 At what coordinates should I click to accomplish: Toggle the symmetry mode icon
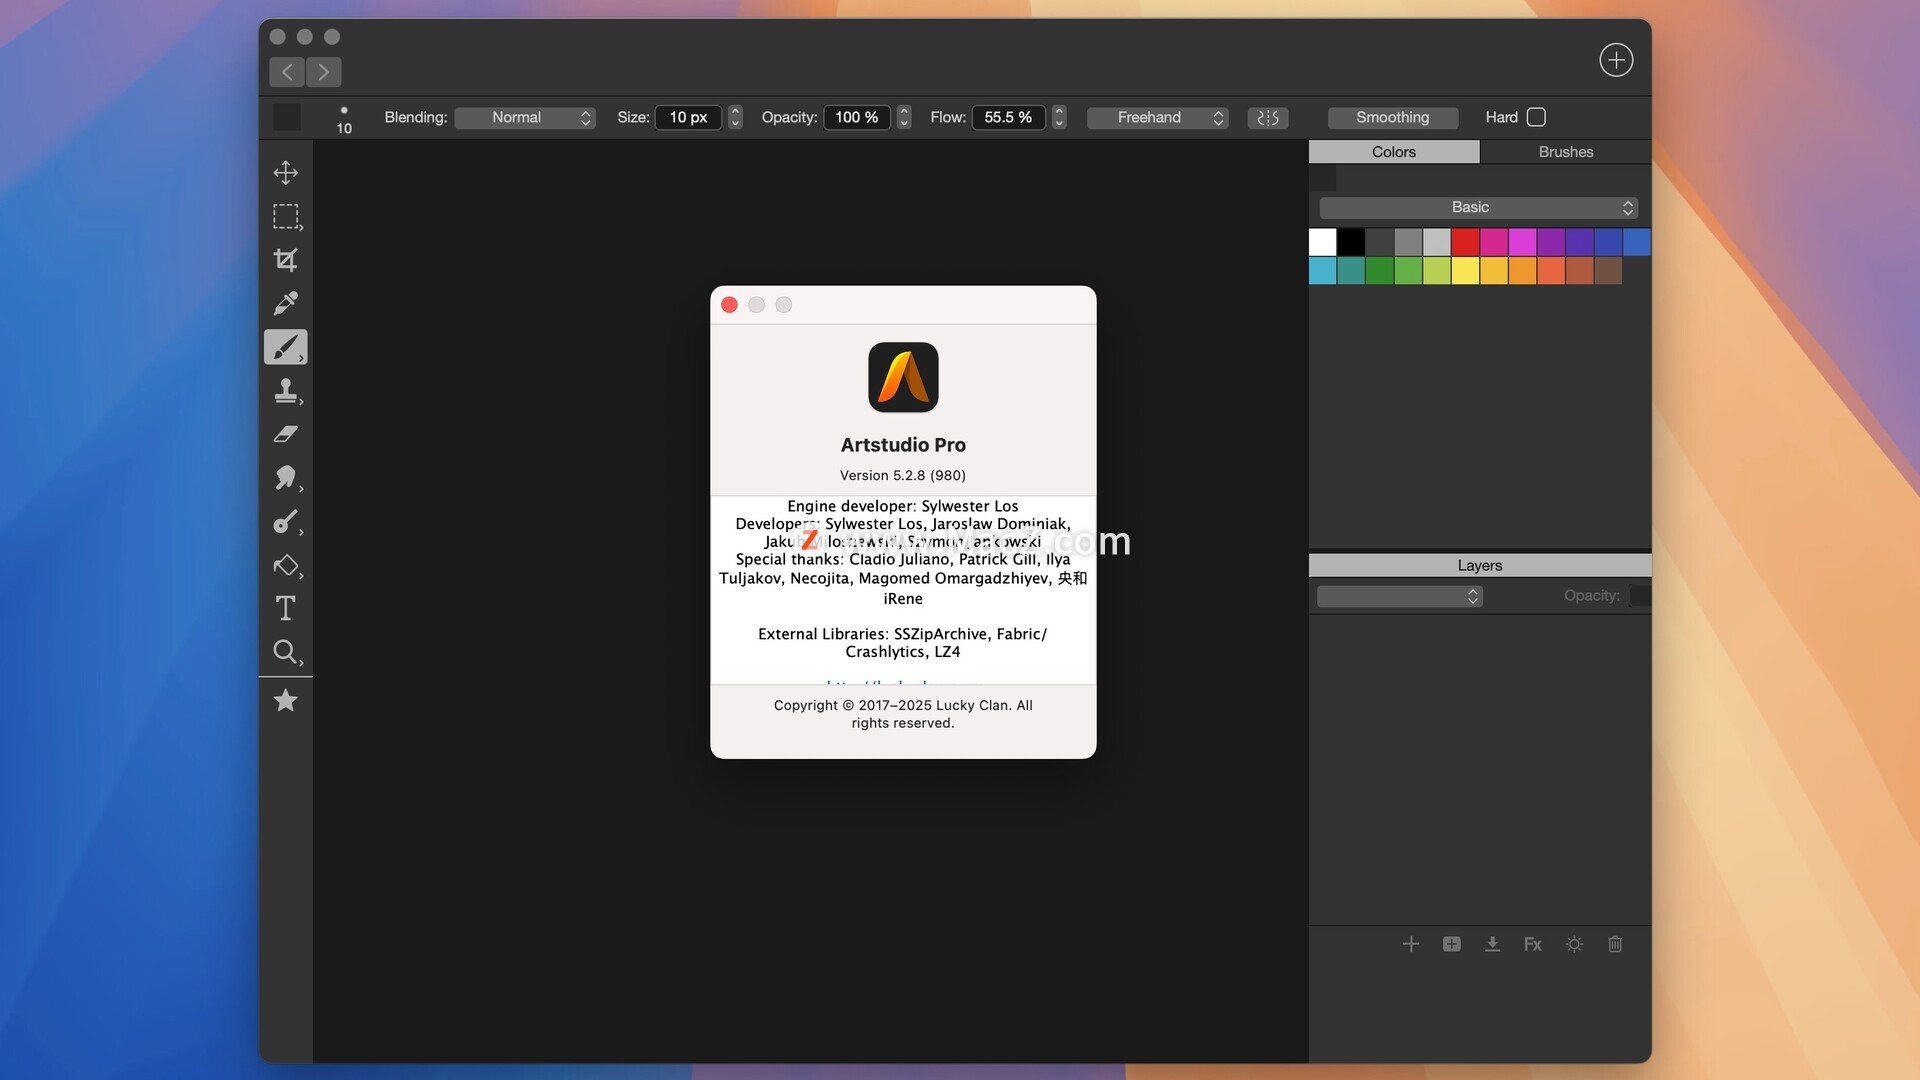click(x=1268, y=118)
